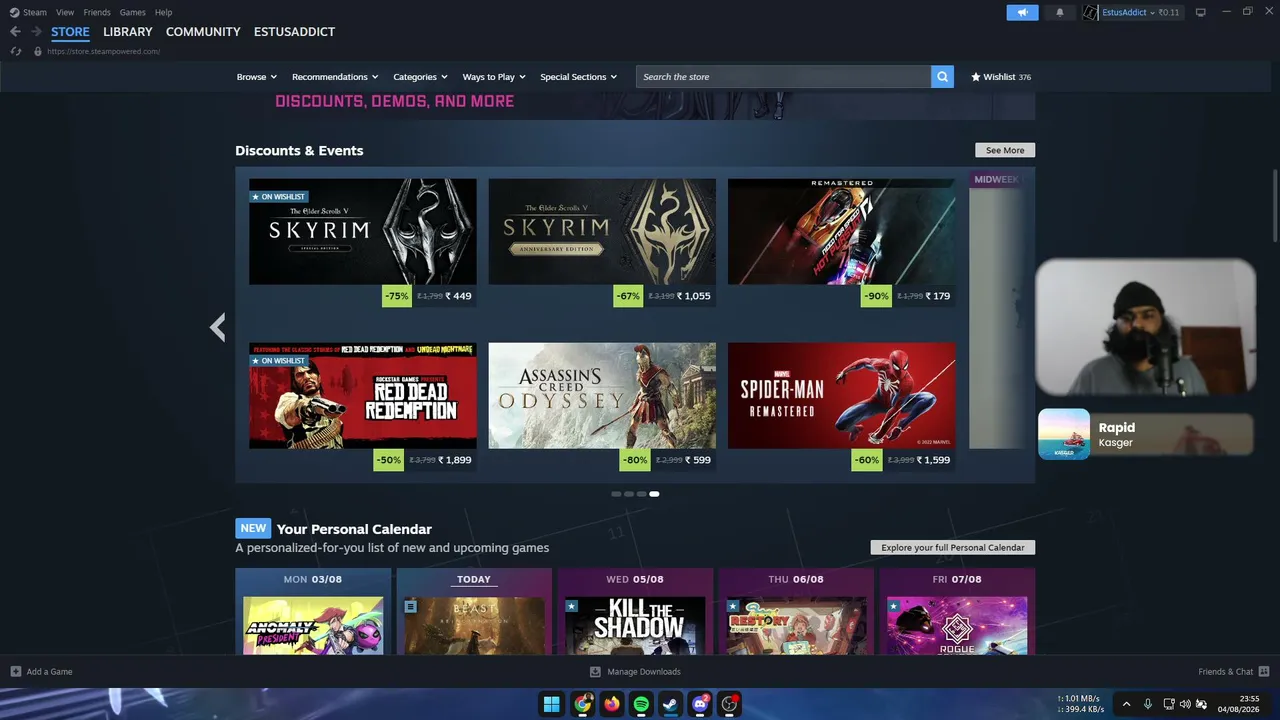Click the Add a Game label
The height and width of the screenshot is (720, 1280).
pyautogui.click(x=49, y=671)
